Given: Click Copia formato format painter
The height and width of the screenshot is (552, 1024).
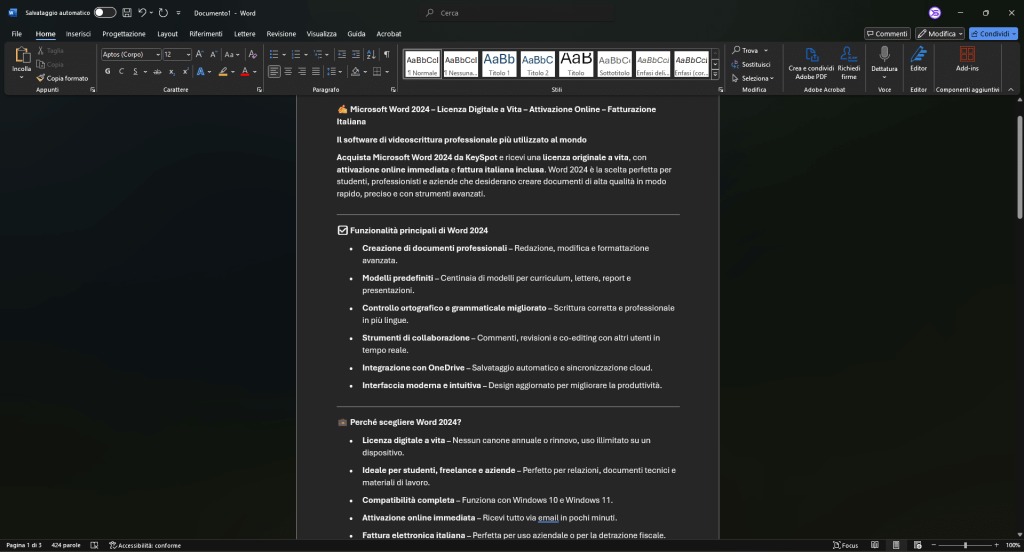Looking at the screenshot, I should pyautogui.click(x=62, y=78).
